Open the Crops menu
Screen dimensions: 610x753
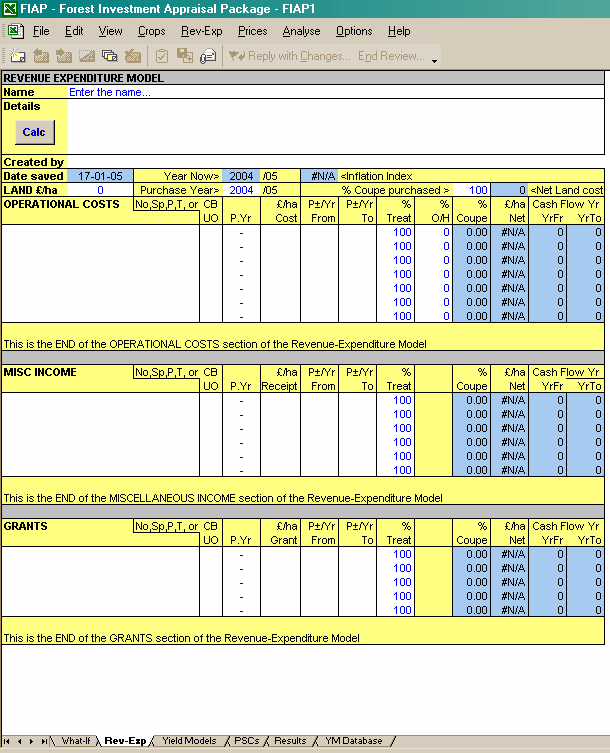pyautogui.click(x=151, y=31)
